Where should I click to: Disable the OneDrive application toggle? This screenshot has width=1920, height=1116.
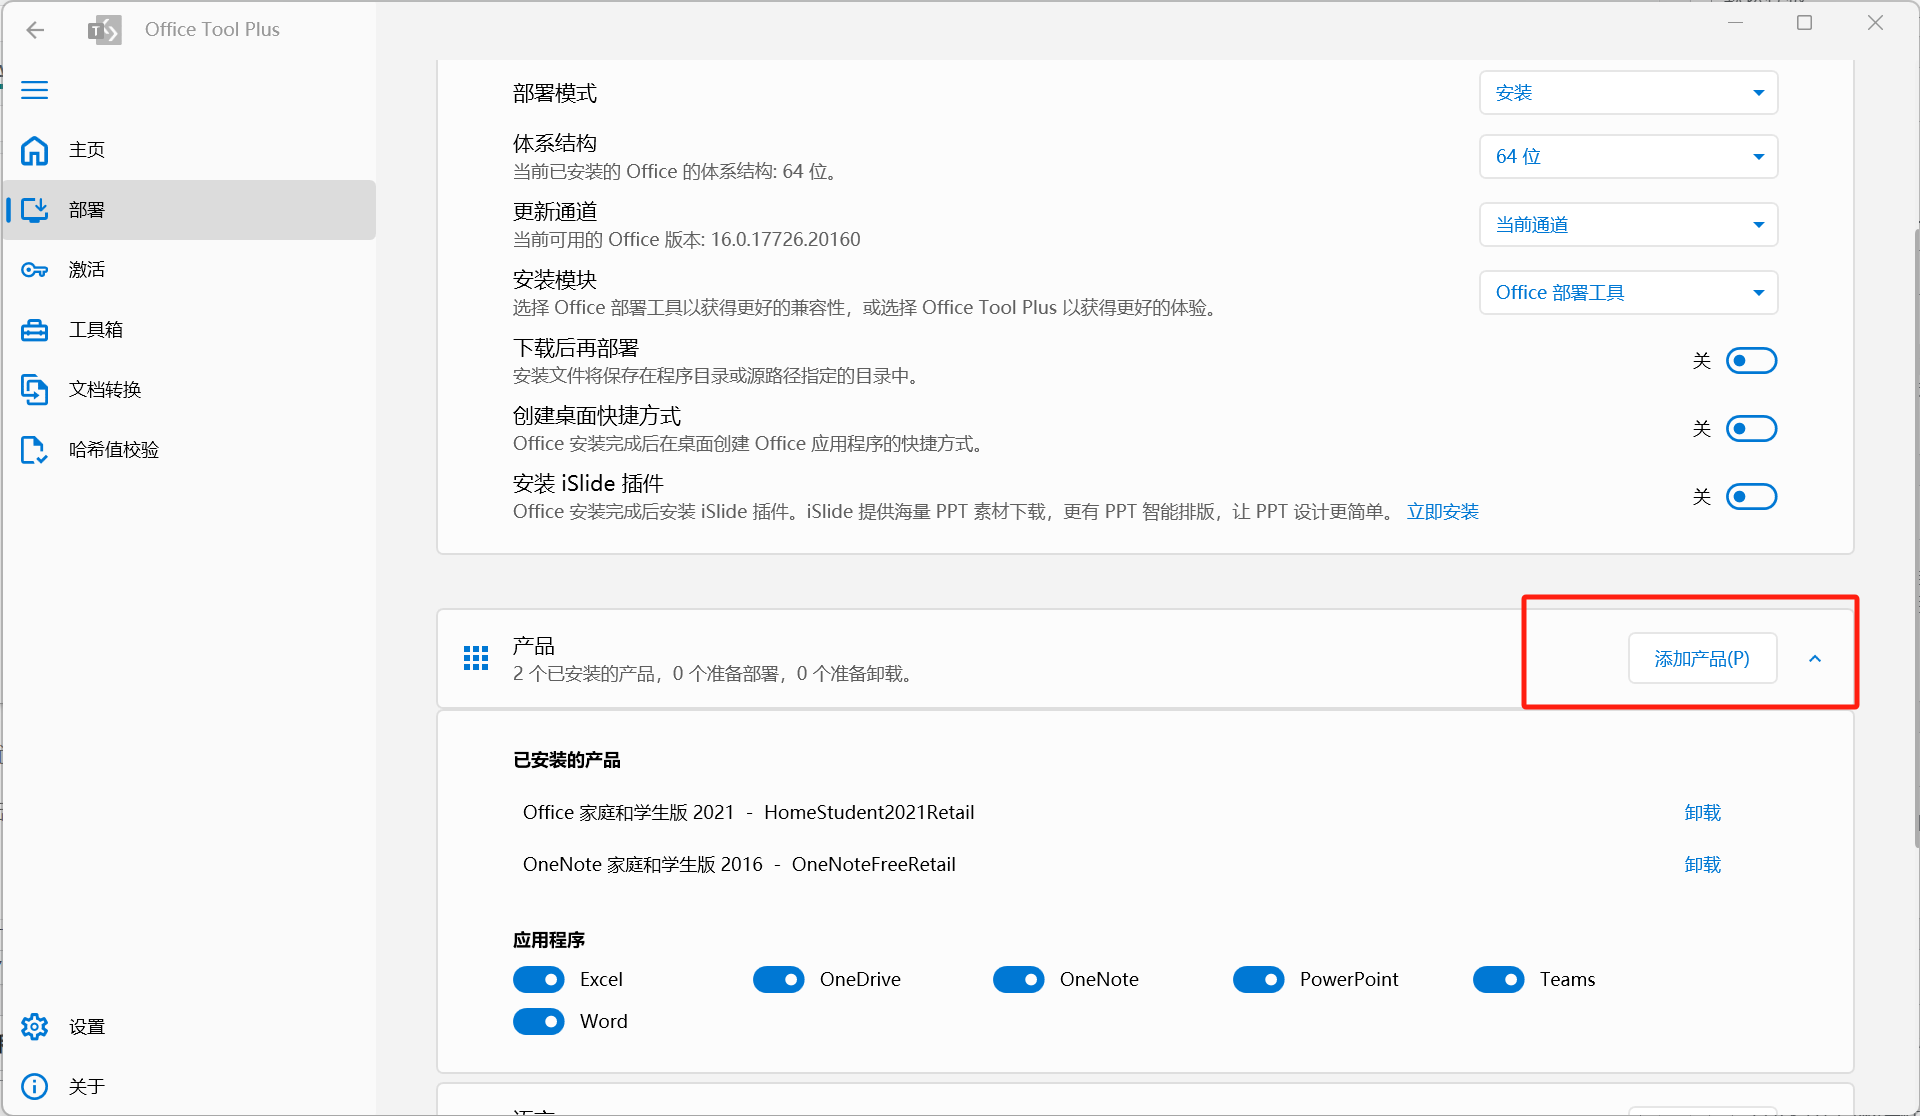pos(779,980)
